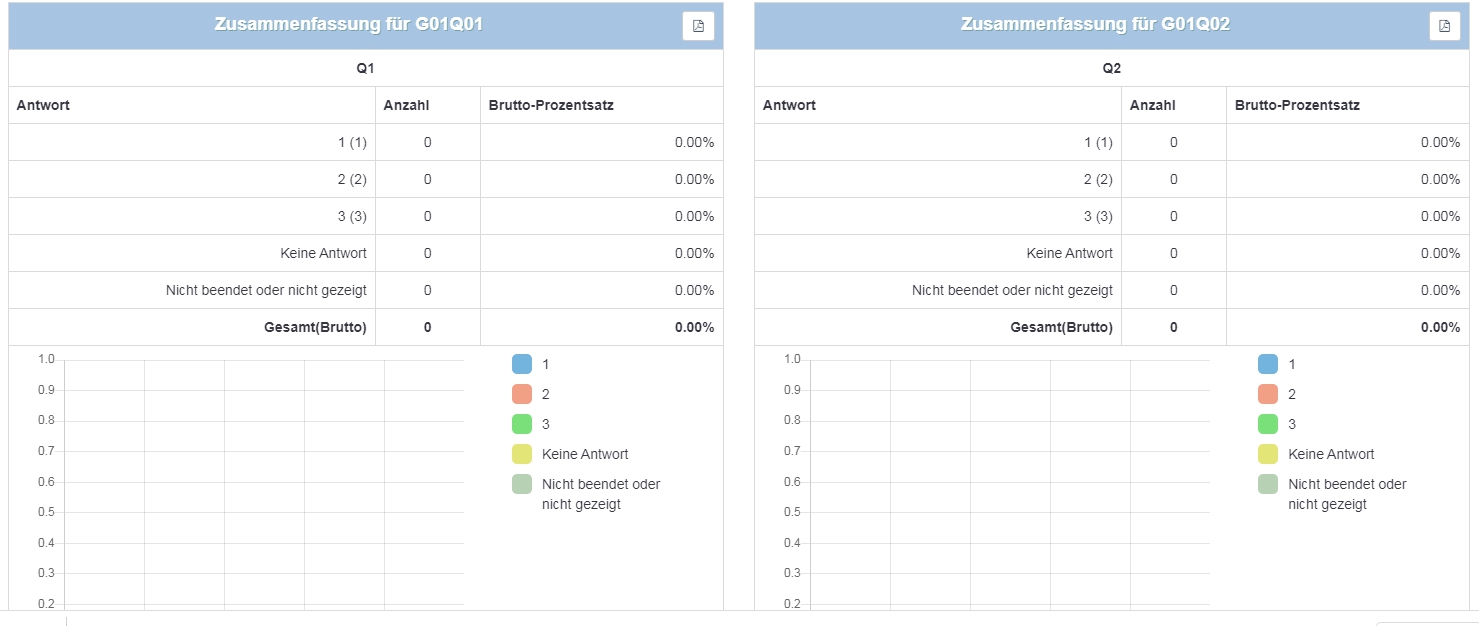Viewport: 1479px width, 626px height.
Task: Click blue legend swatch 1 in Q2 chart
Action: (1268, 364)
